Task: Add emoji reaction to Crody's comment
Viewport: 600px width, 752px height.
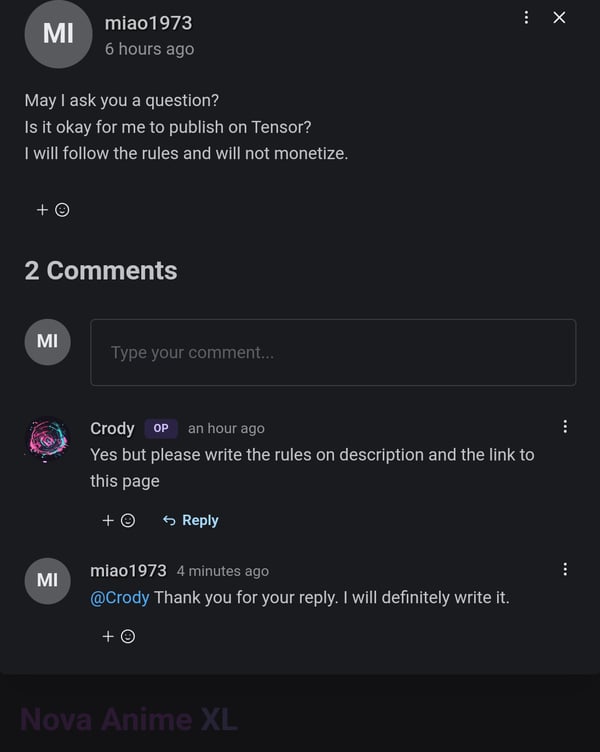Action: tap(118, 520)
